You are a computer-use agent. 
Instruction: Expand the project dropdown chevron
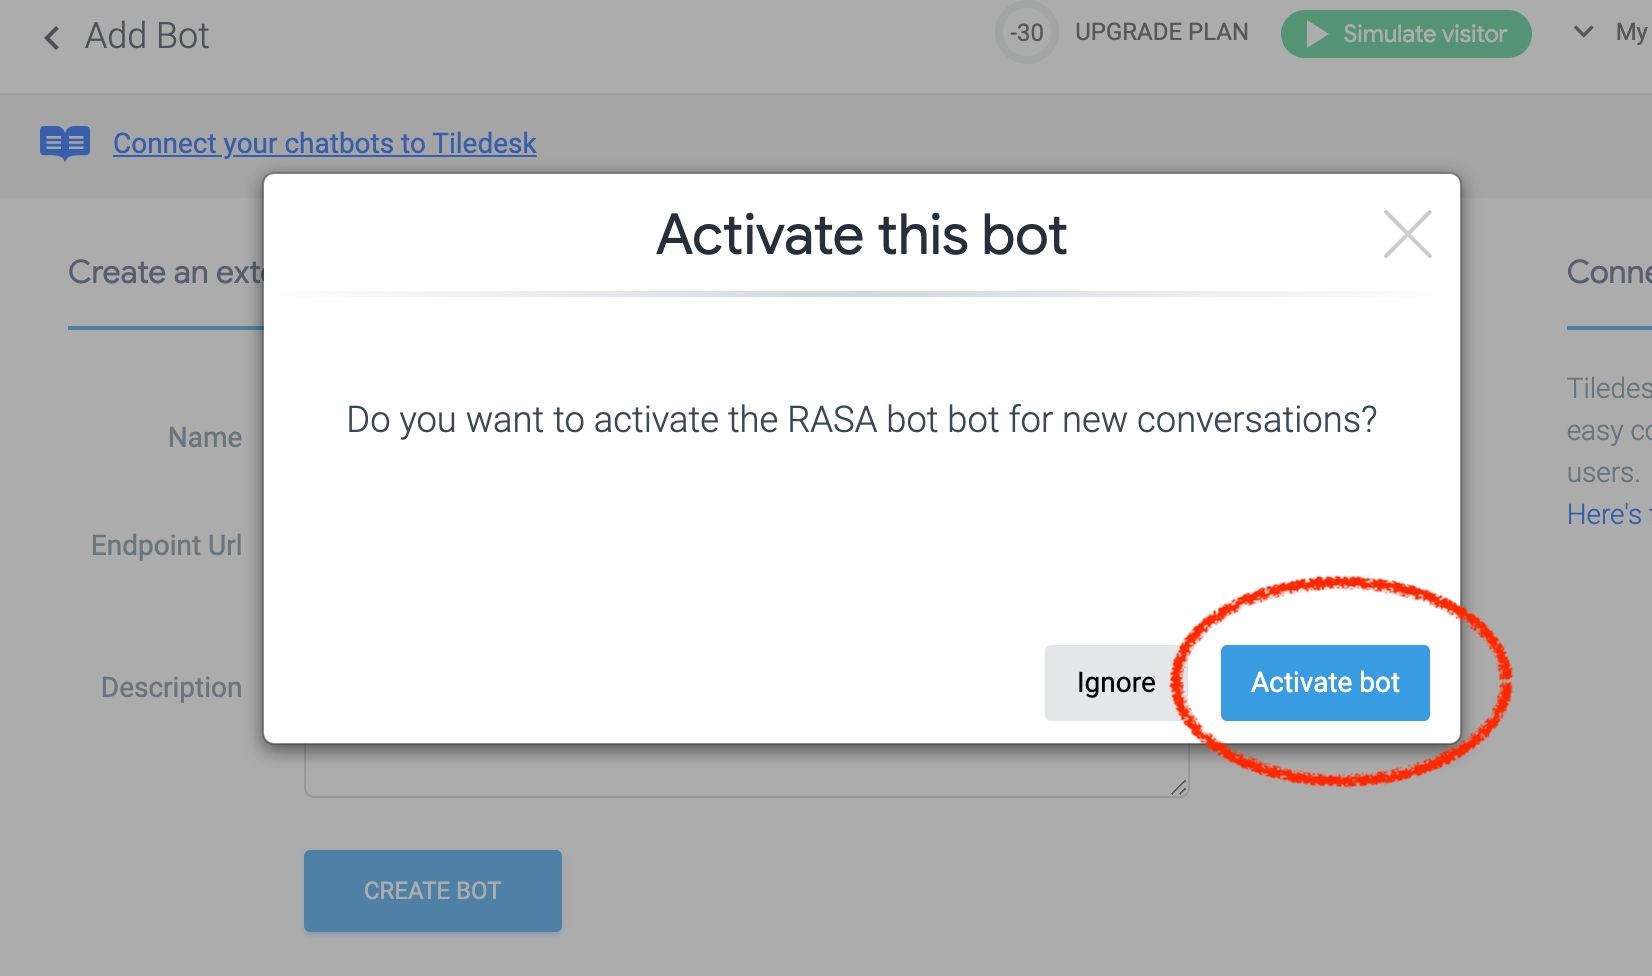tap(1583, 32)
